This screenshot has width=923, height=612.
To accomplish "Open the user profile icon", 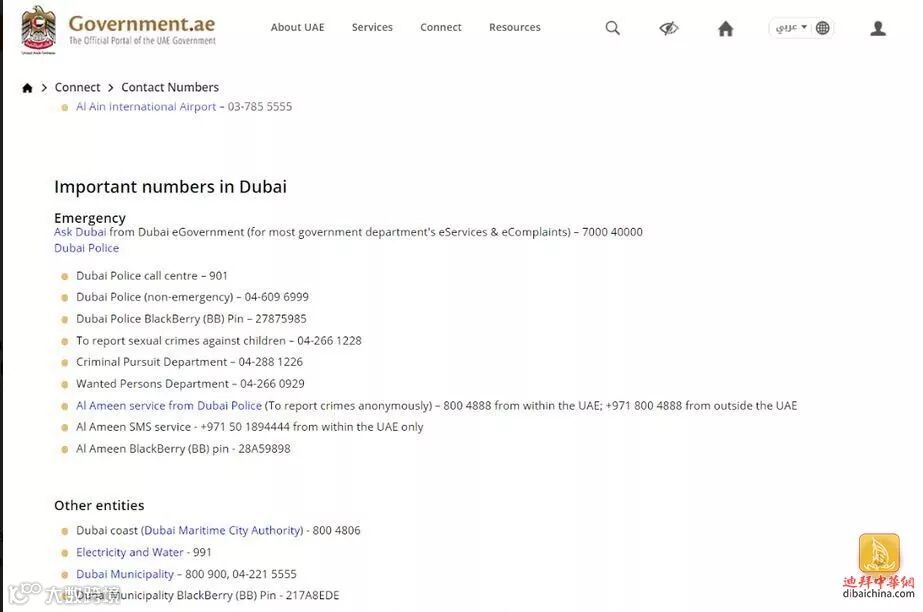I will pos(878,28).
